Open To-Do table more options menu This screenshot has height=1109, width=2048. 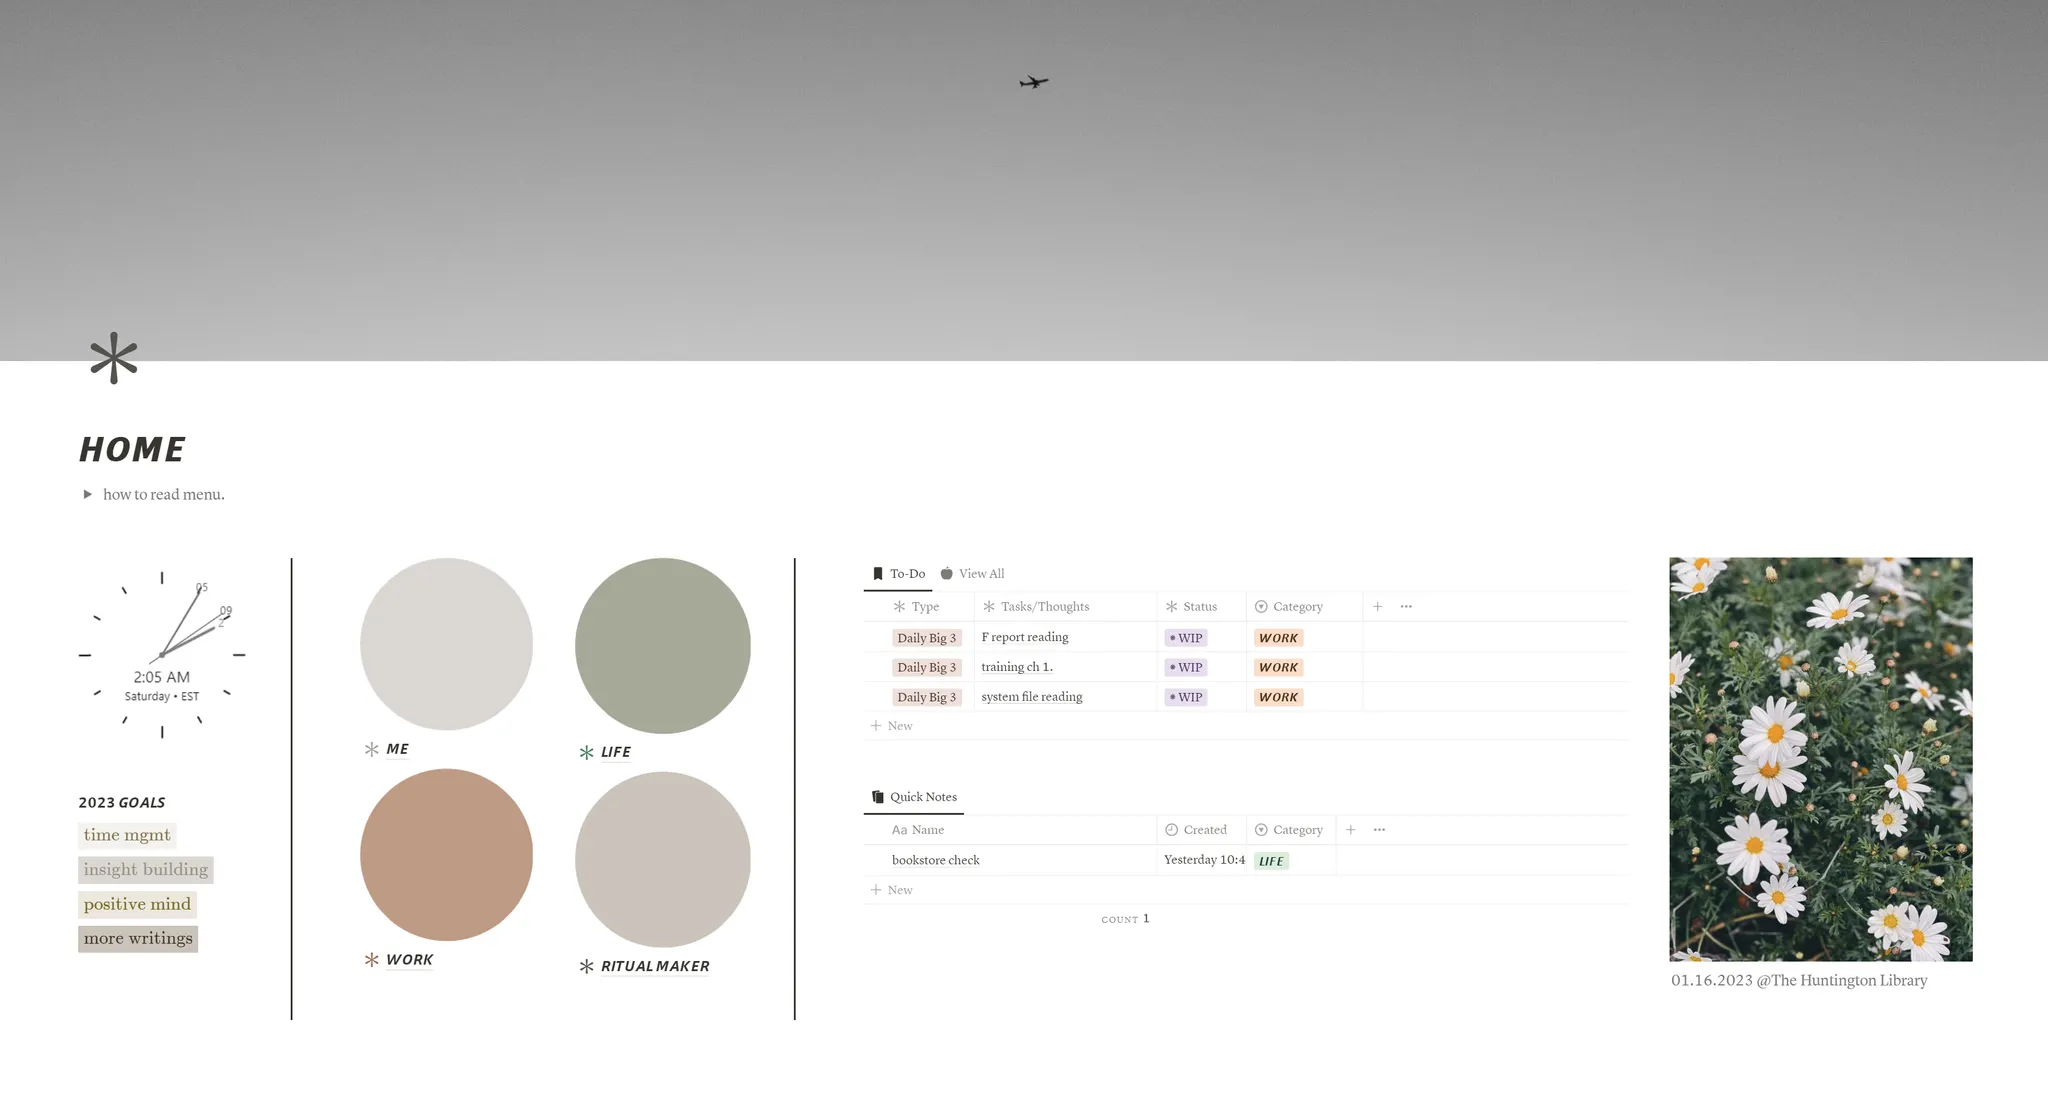tap(1406, 607)
